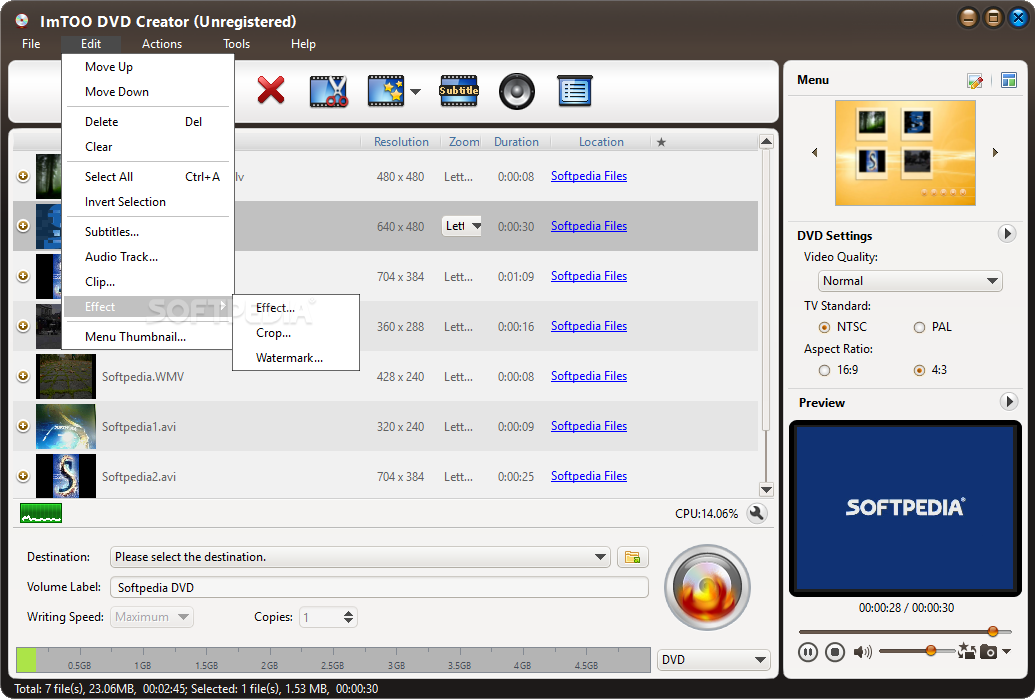Edit the menu with pencil icon
This screenshot has width=1035, height=699.
[x=975, y=81]
